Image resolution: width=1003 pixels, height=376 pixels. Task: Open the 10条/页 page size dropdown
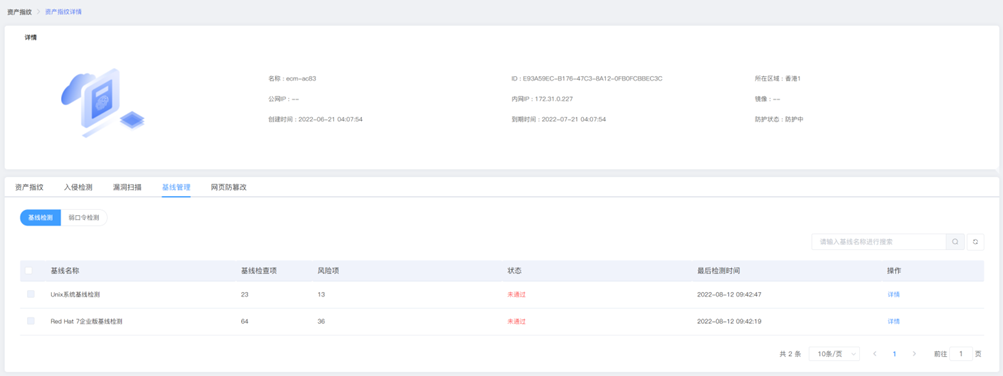(834, 354)
